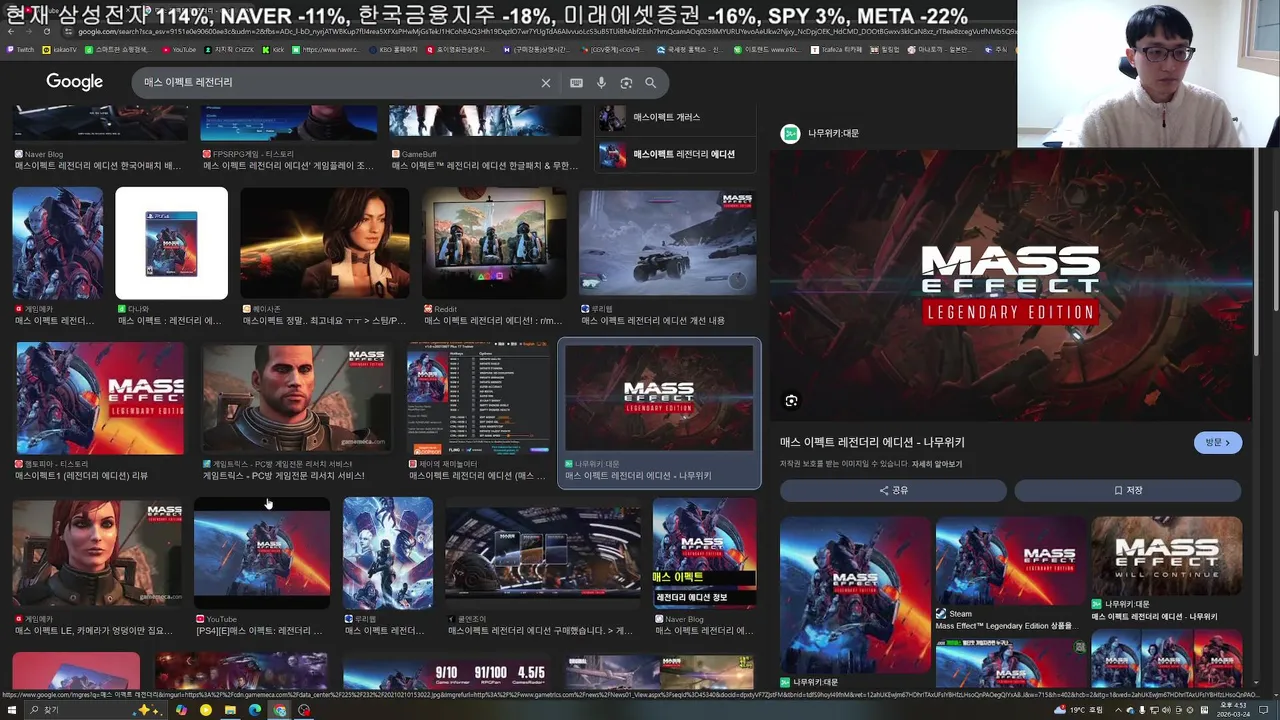This screenshot has height=720, width=1280.
Task: Open 루리웹 snowy vehicle thumbnail
Action: (667, 243)
